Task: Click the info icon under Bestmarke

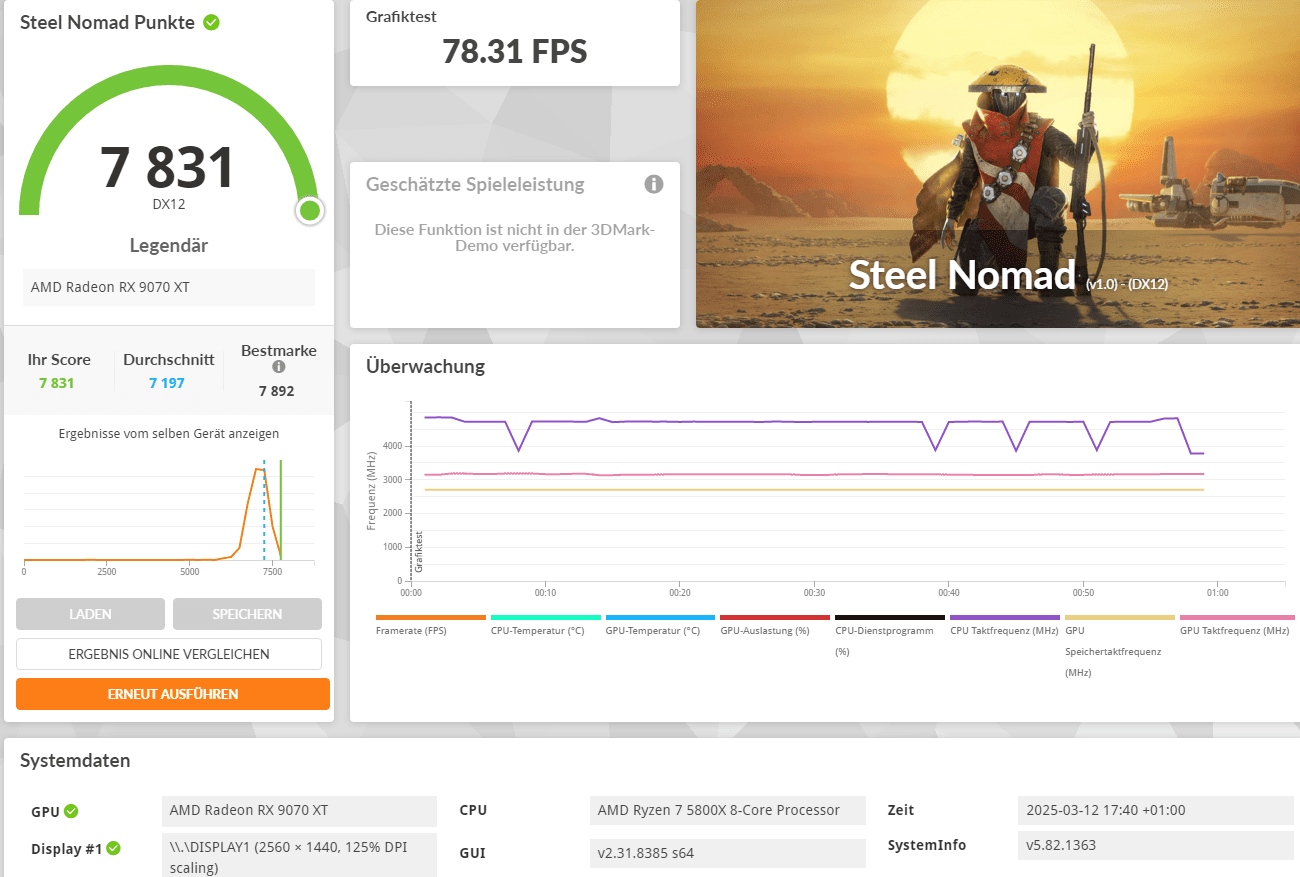Action: click(x=279, y=367)
